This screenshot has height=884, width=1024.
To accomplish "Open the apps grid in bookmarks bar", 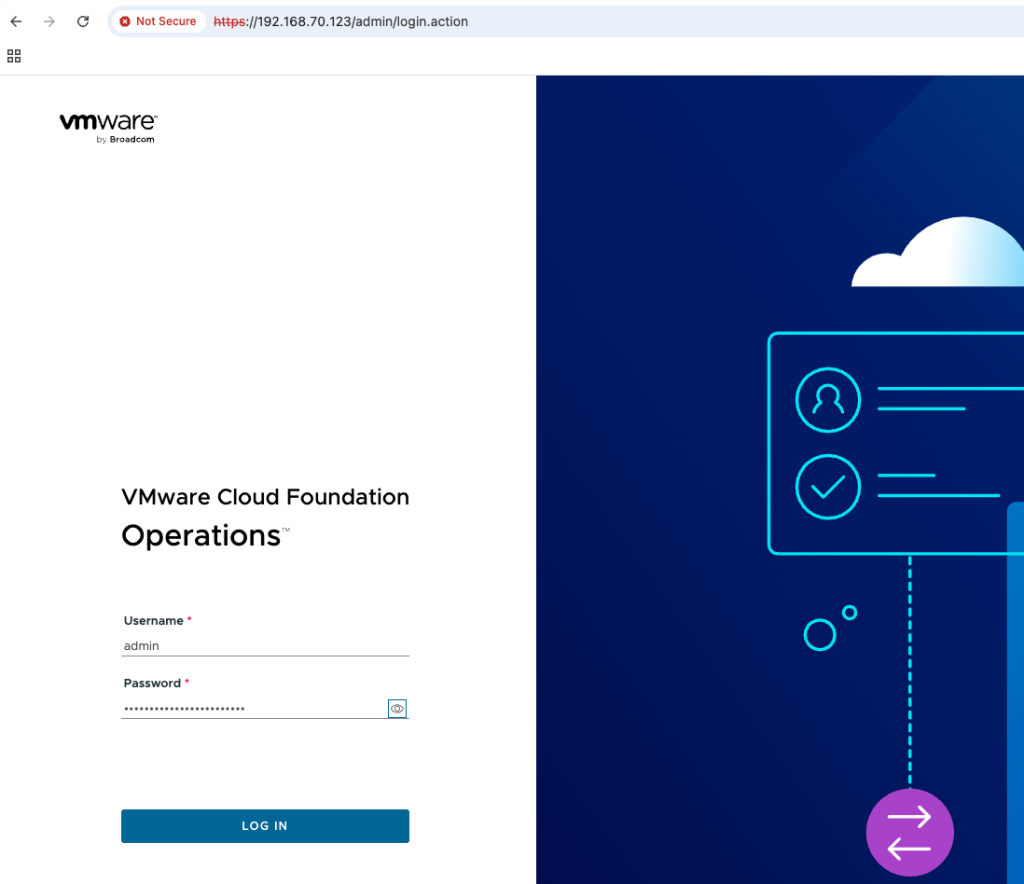I will (14, 56).
